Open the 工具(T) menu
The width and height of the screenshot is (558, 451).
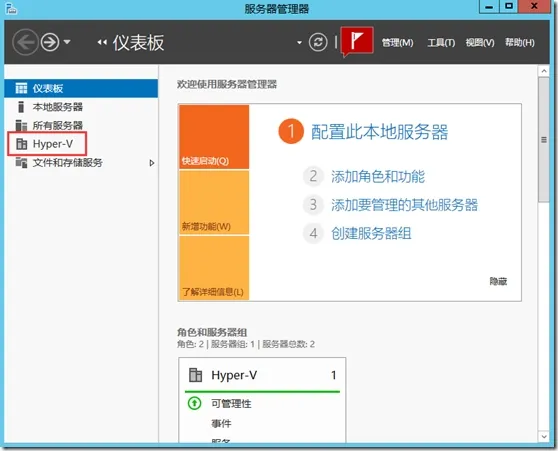[x=441, y=43]
